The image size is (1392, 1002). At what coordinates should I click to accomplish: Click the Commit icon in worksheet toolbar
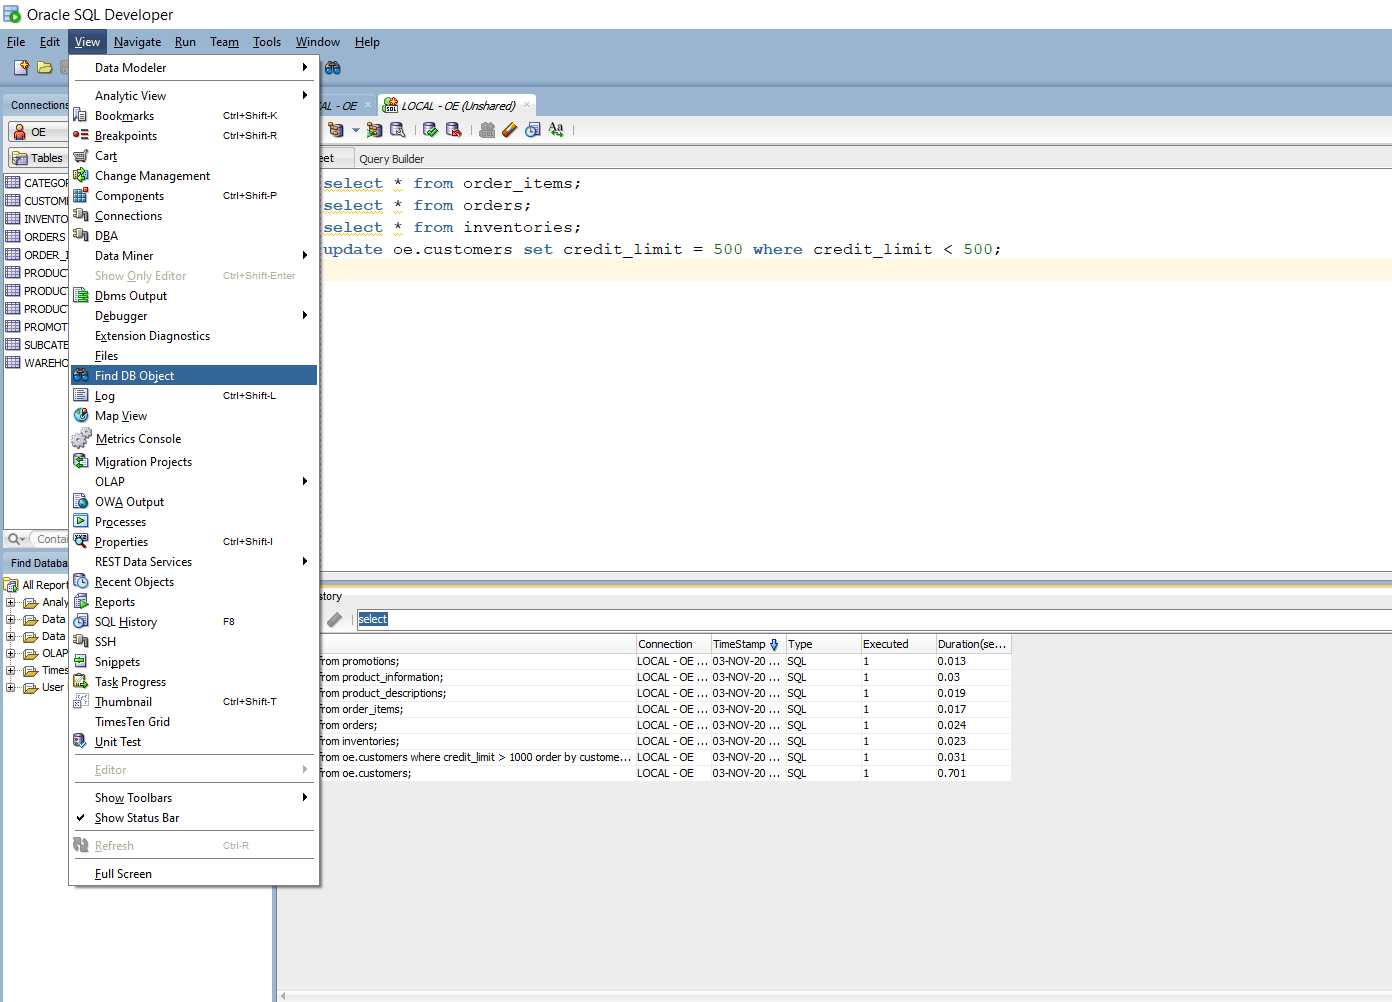click(x=430, y=130)
